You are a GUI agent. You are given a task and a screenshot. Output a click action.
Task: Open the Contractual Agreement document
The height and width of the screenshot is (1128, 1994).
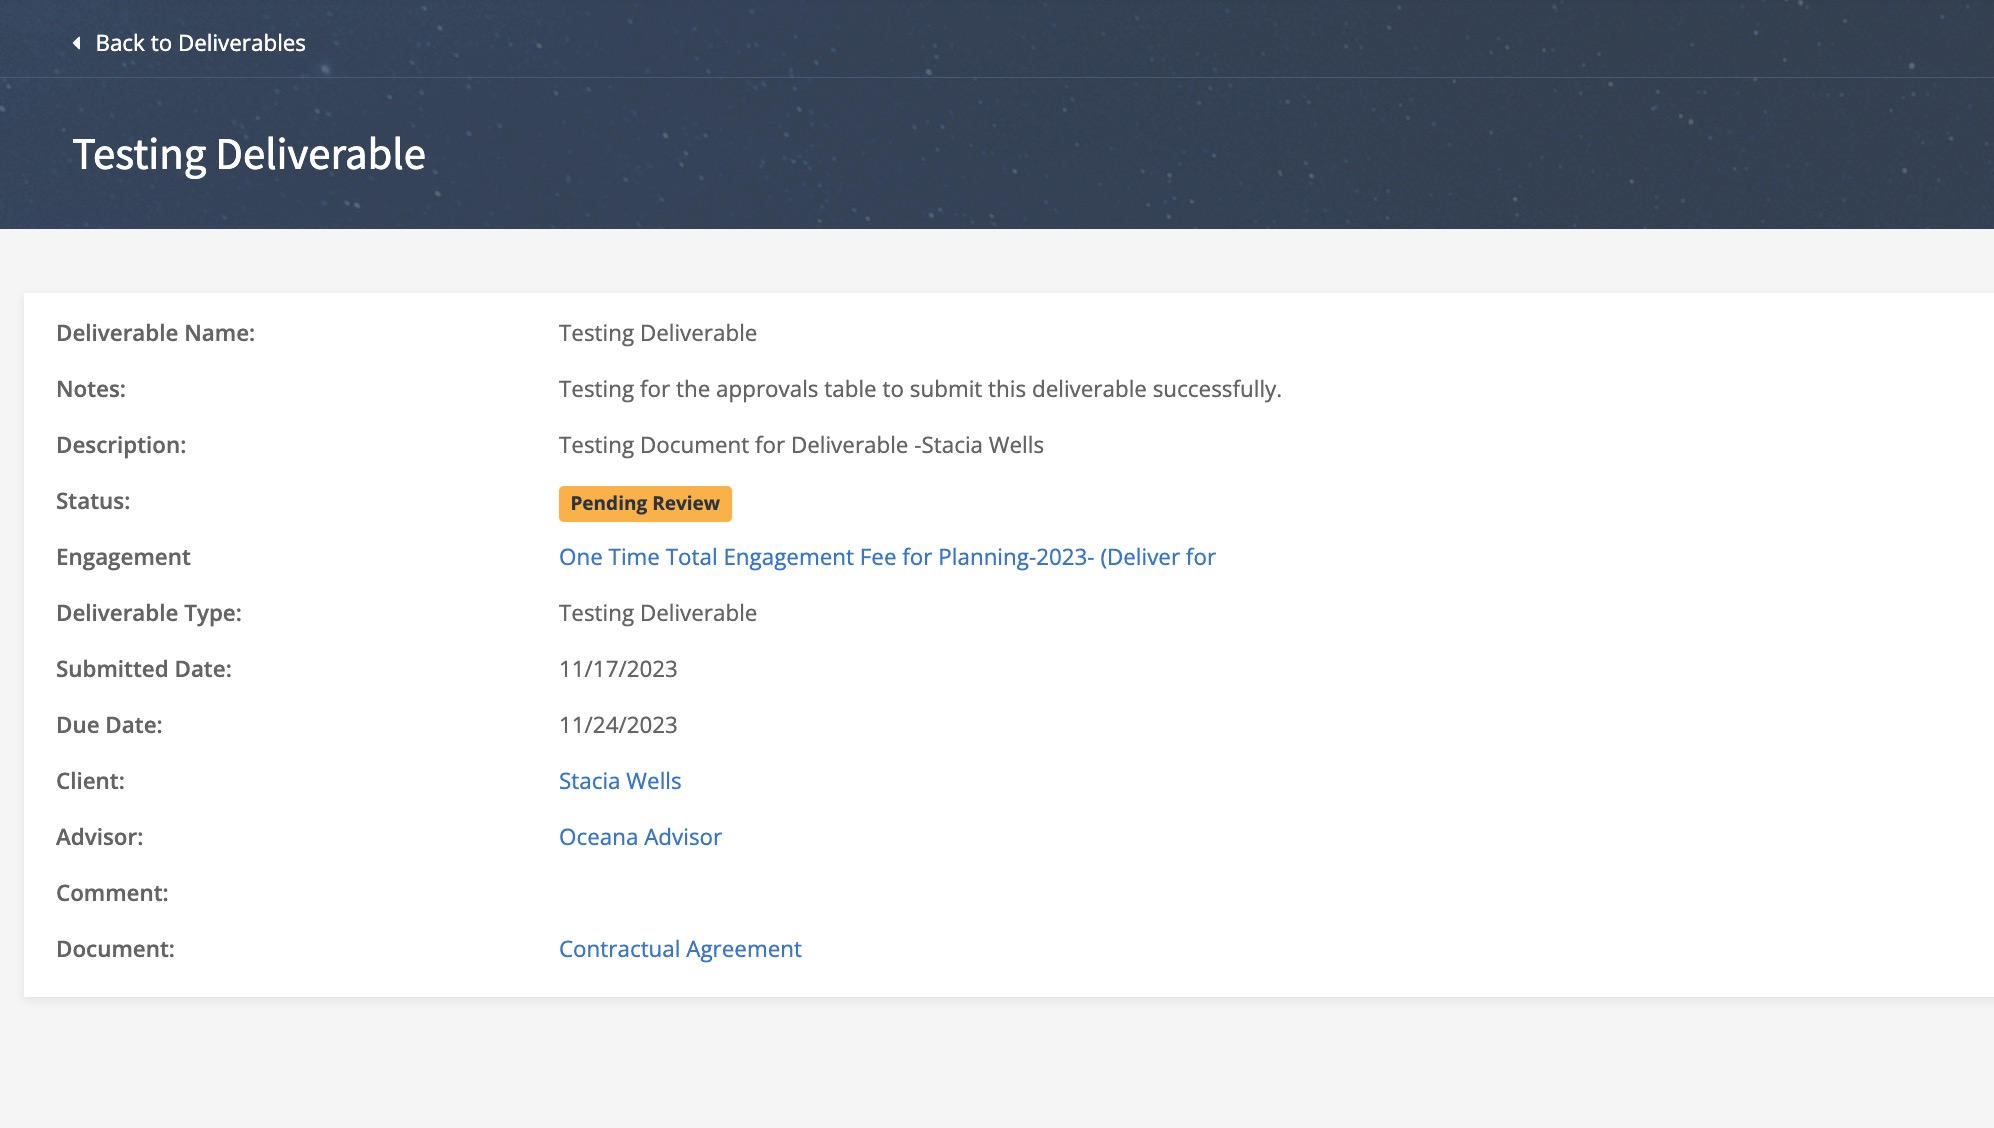pyautogui.click(x=679, y=949)
